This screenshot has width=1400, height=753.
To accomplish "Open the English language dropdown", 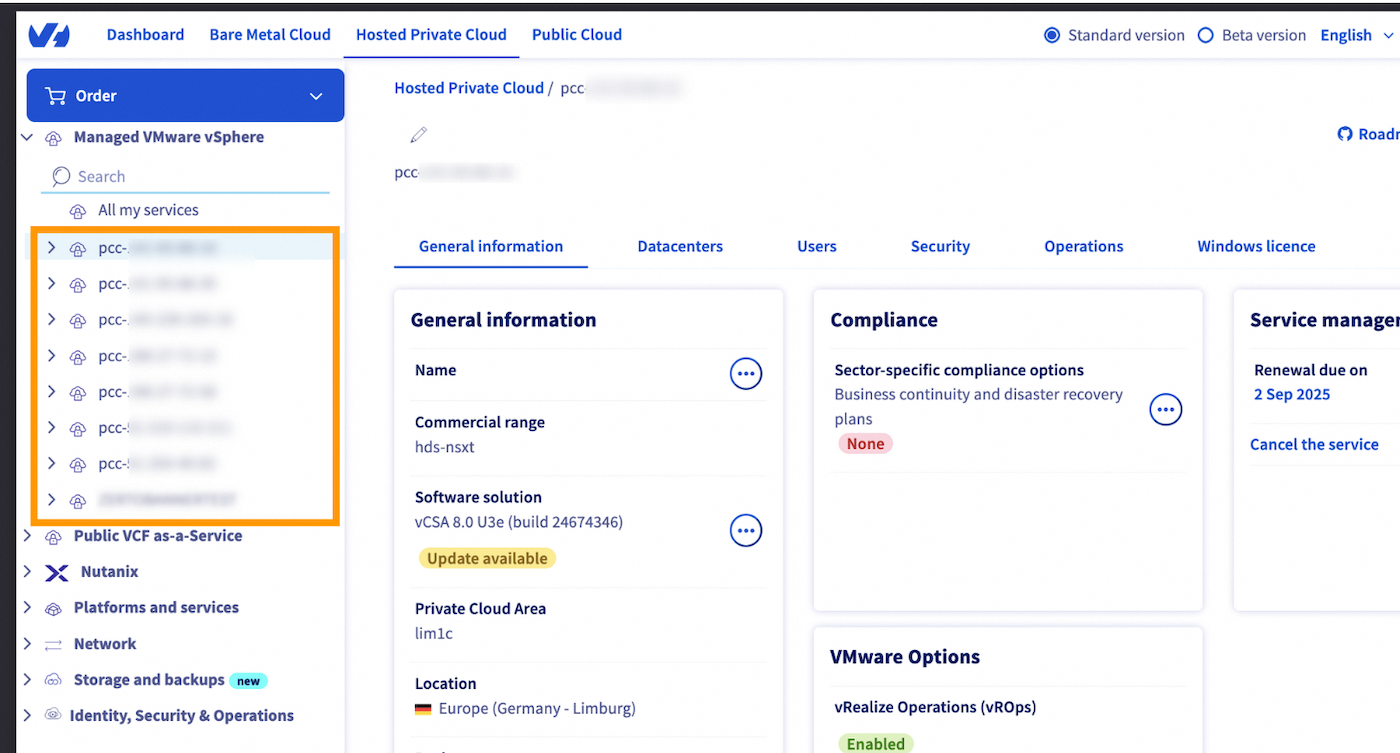I will coord(1354,34).
